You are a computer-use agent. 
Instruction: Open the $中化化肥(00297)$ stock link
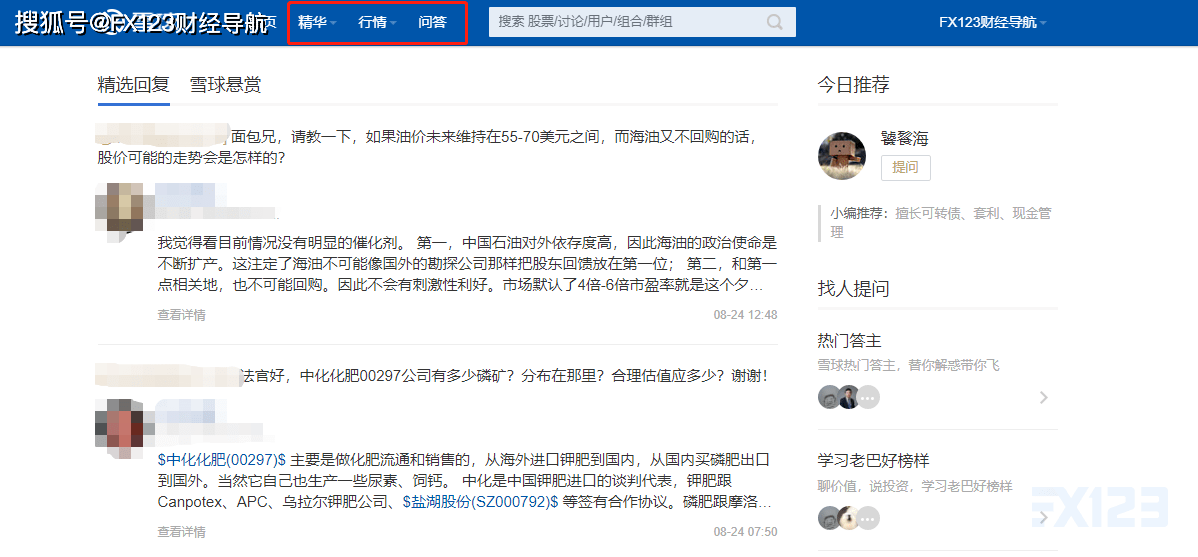coord(222,460)
